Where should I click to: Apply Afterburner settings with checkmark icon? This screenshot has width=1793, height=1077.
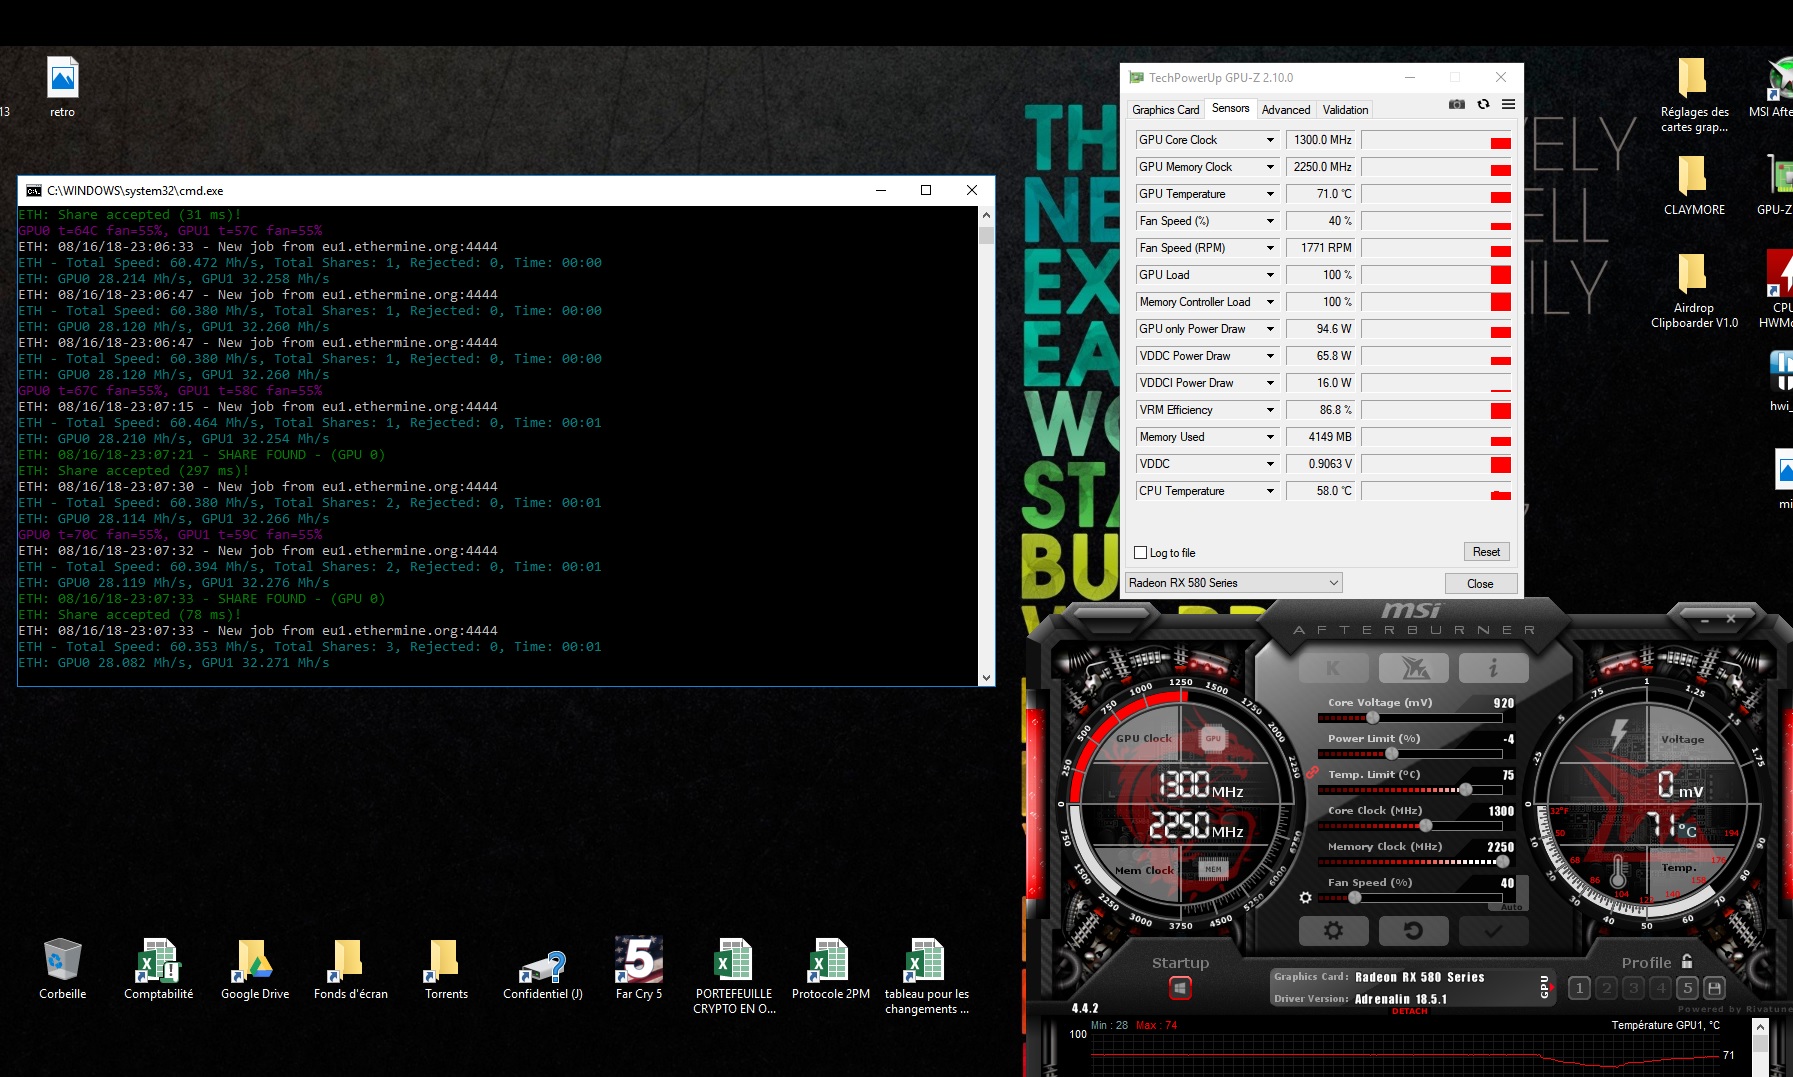pyautogui.click(x=1493, y=930)
